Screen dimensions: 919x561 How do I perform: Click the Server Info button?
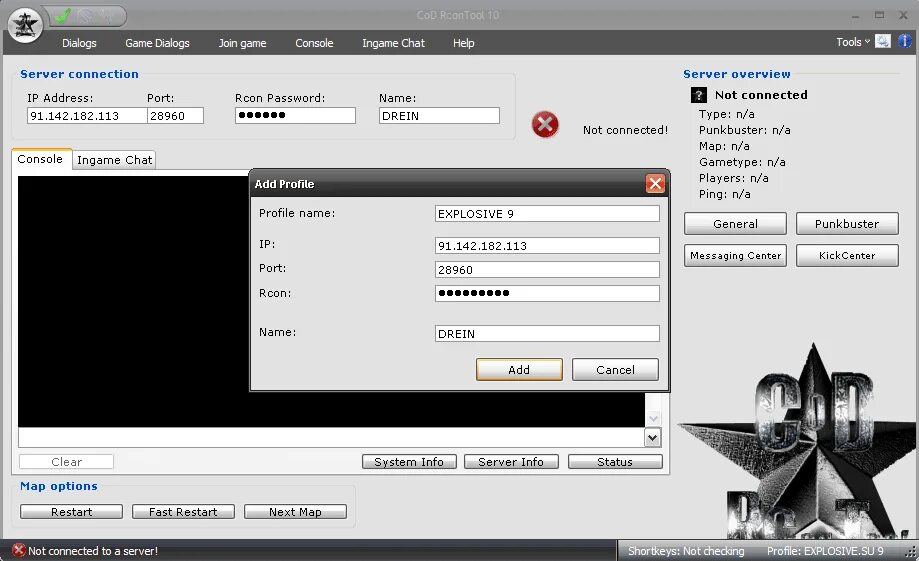coord(511,461)
